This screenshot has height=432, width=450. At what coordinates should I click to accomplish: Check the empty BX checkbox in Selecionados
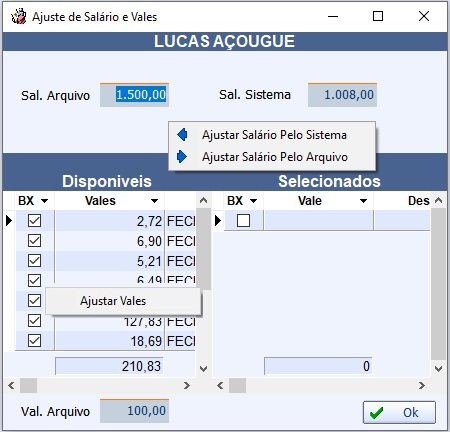coord(243,220)
